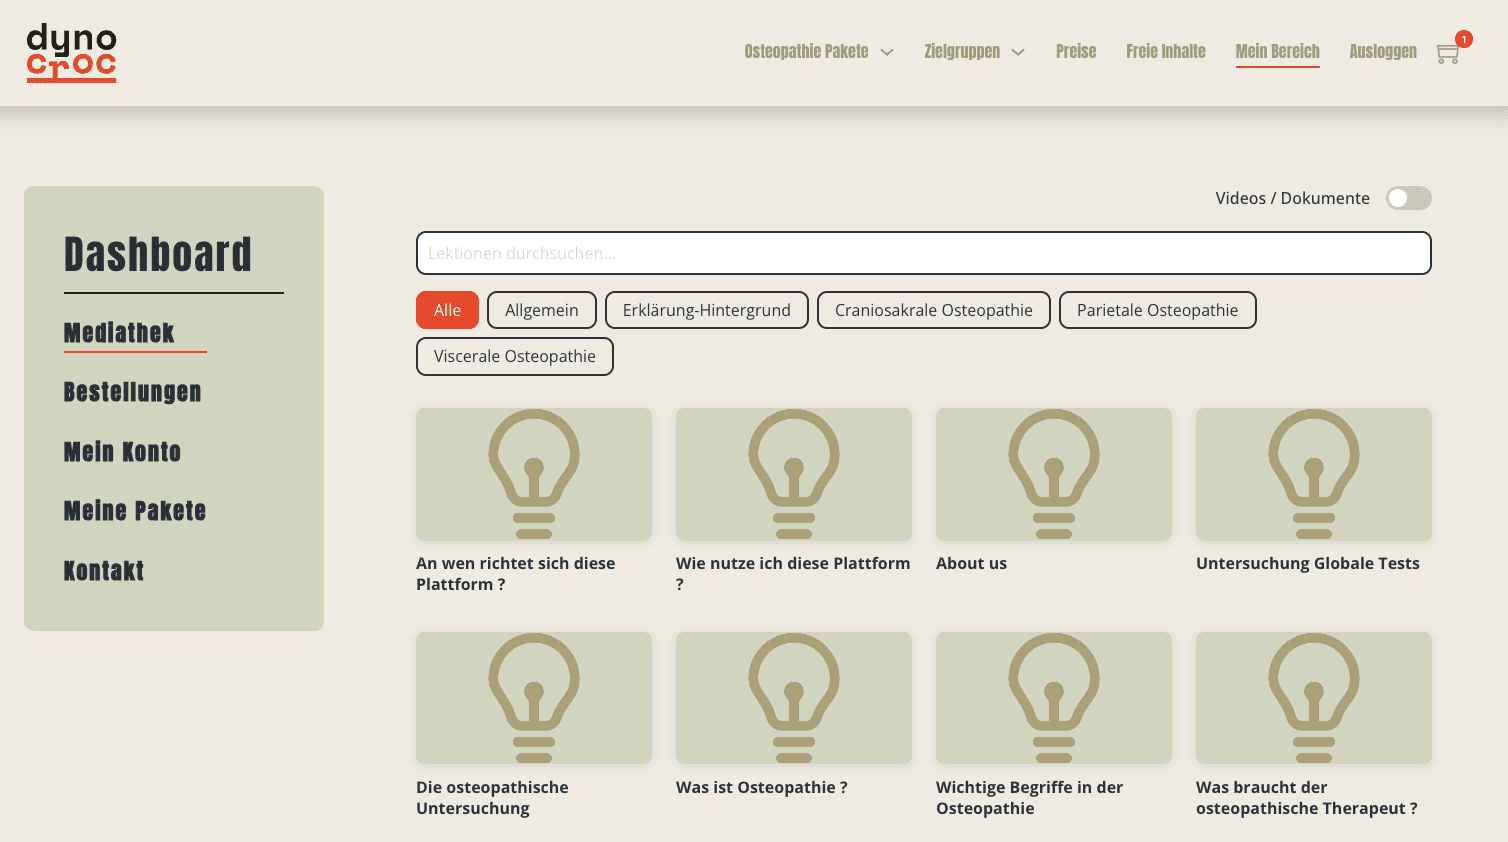
Task: Select the 'Alle' filter chip
Action: pos(447,310)
